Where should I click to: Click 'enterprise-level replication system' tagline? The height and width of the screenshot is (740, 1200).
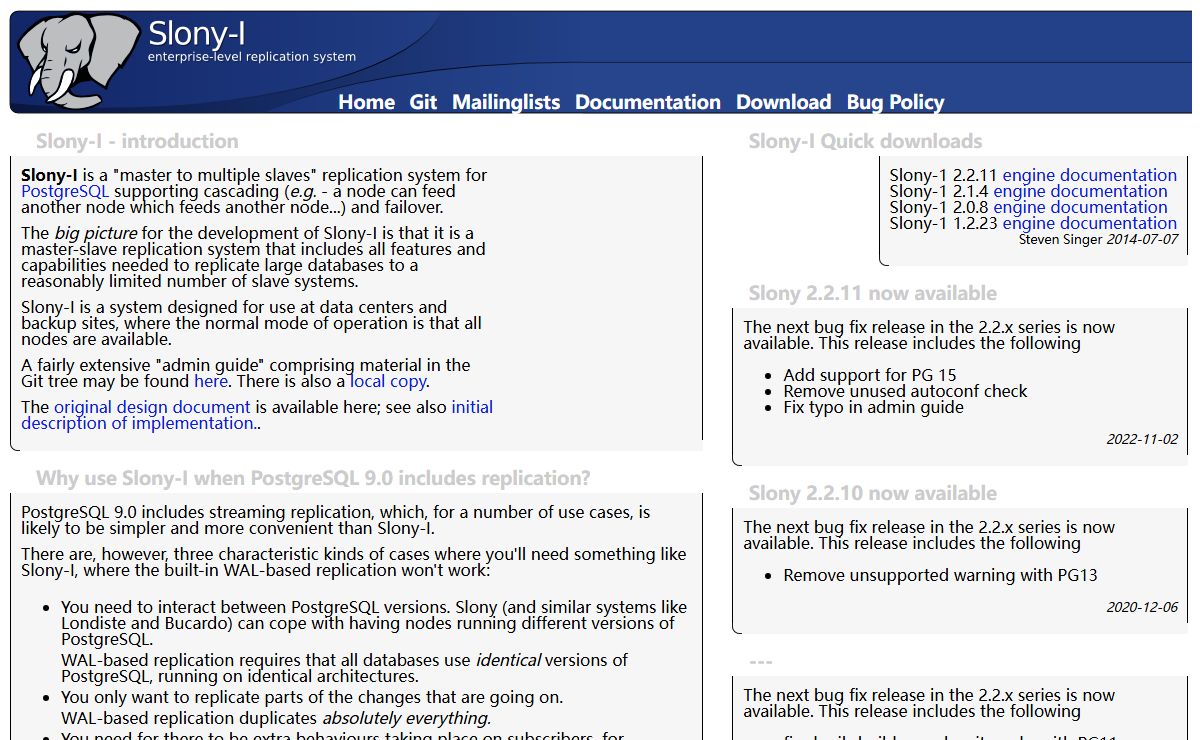(252, 57)
